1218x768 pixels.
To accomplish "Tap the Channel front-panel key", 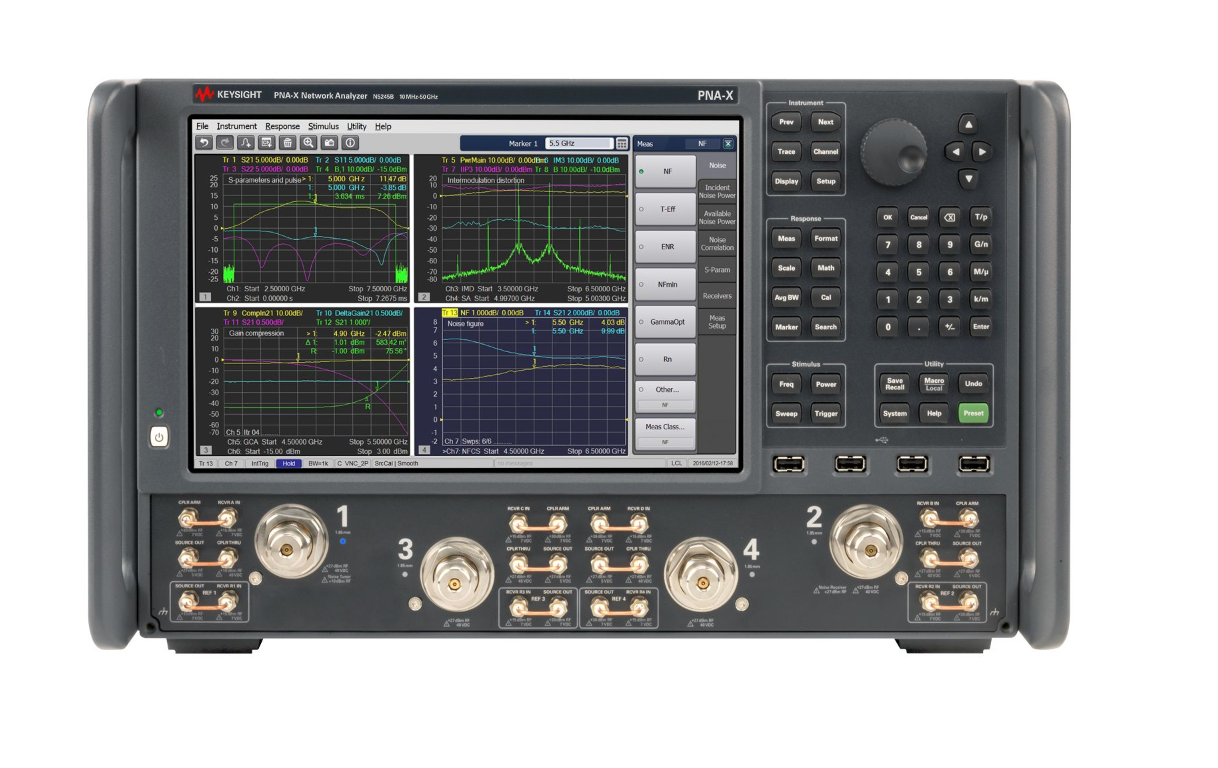I will [825, 152].
